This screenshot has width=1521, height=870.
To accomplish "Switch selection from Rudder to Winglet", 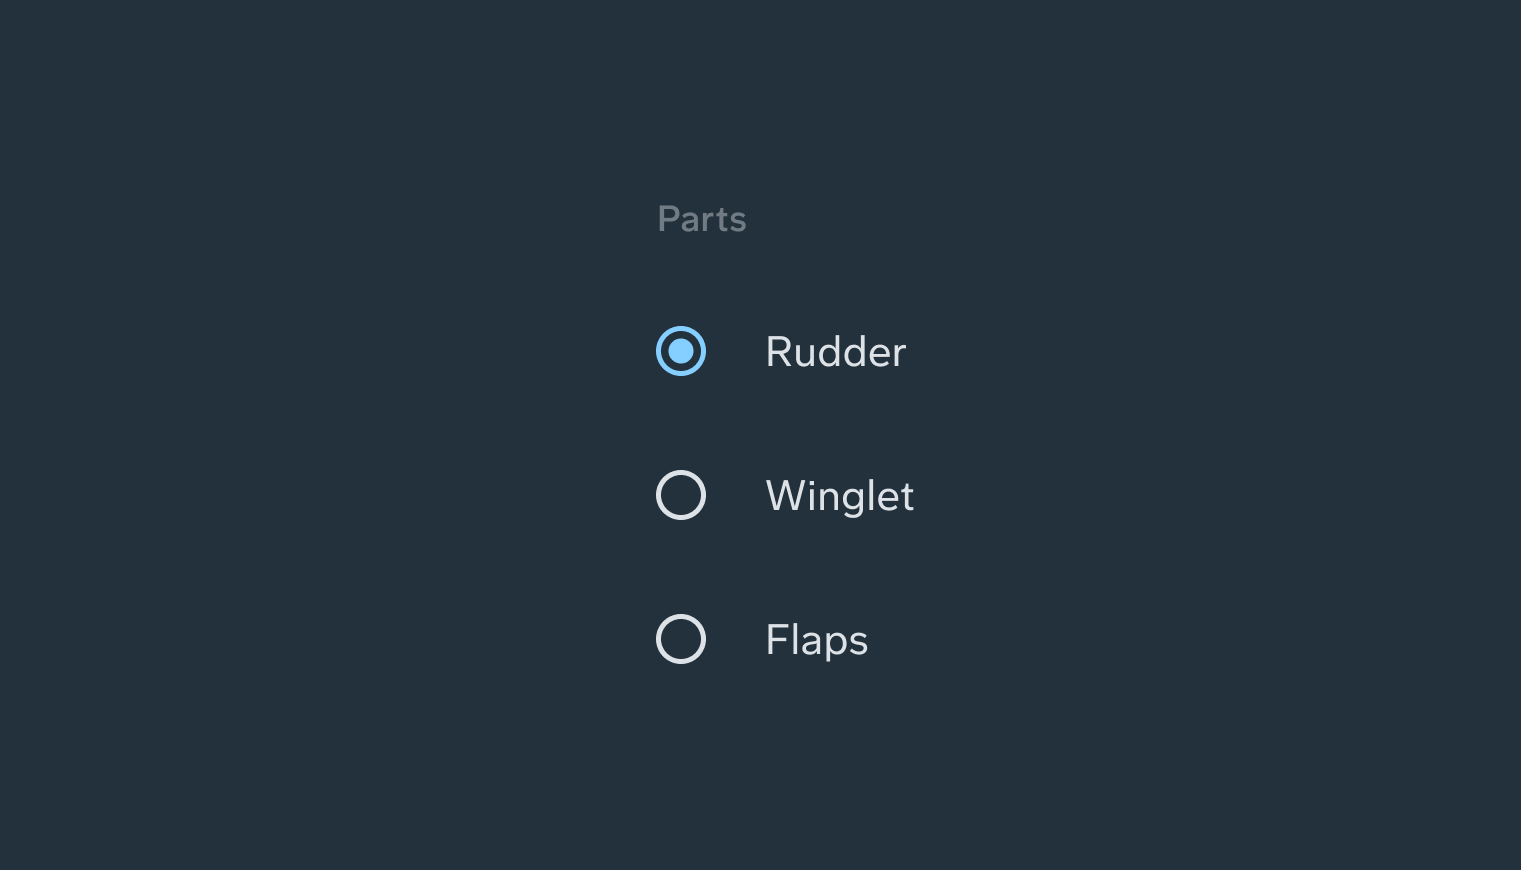I will pos(681,495).
